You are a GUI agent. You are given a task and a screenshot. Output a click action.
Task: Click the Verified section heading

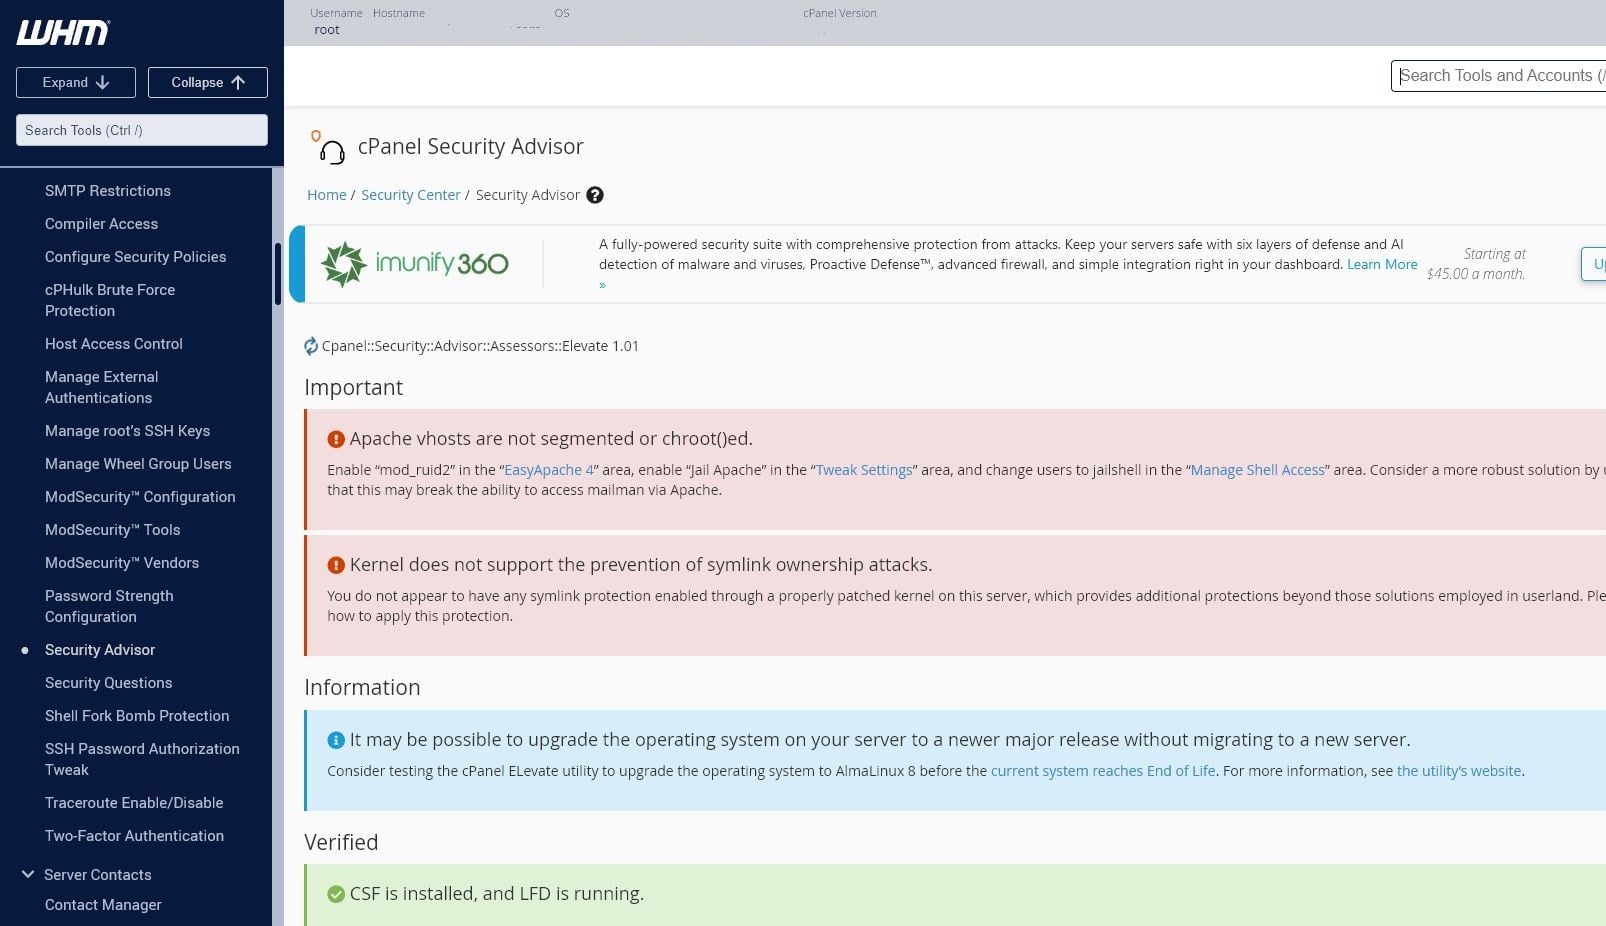pos(341,843)
